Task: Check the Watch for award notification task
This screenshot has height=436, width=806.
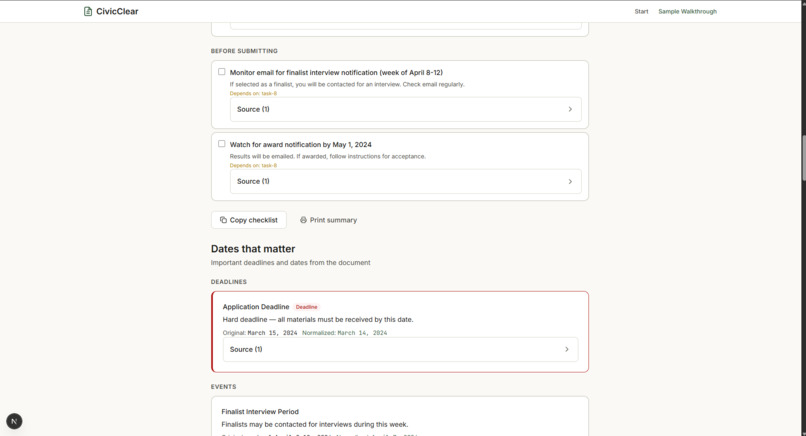Action: (x=222, y=144)
